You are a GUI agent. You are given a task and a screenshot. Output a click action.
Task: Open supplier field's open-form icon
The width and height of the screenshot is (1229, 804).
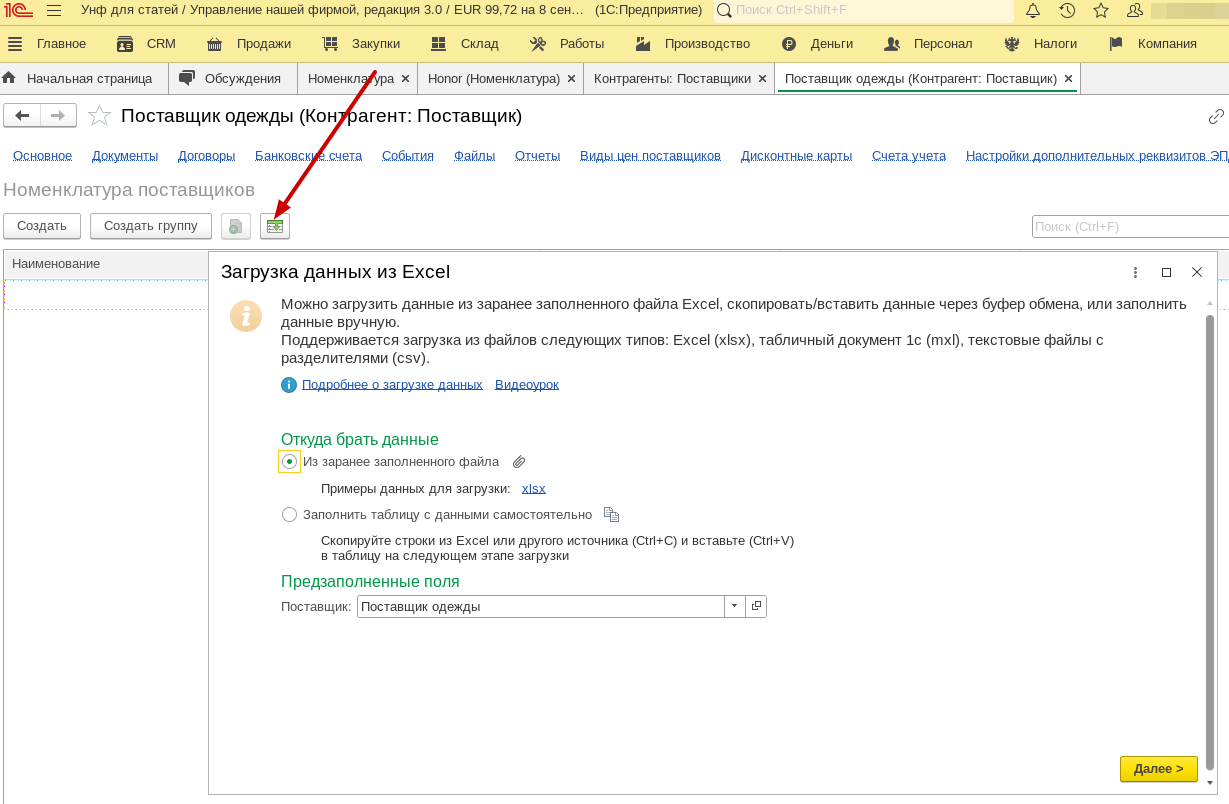756,606
